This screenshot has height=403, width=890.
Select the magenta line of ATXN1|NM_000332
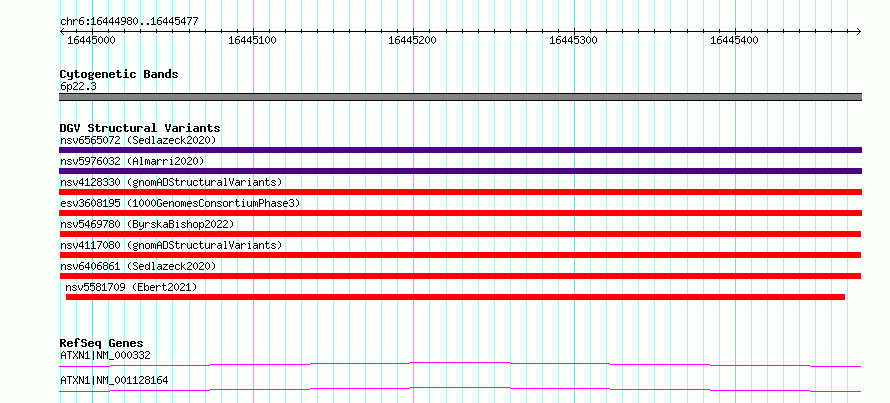pos(460,364)
